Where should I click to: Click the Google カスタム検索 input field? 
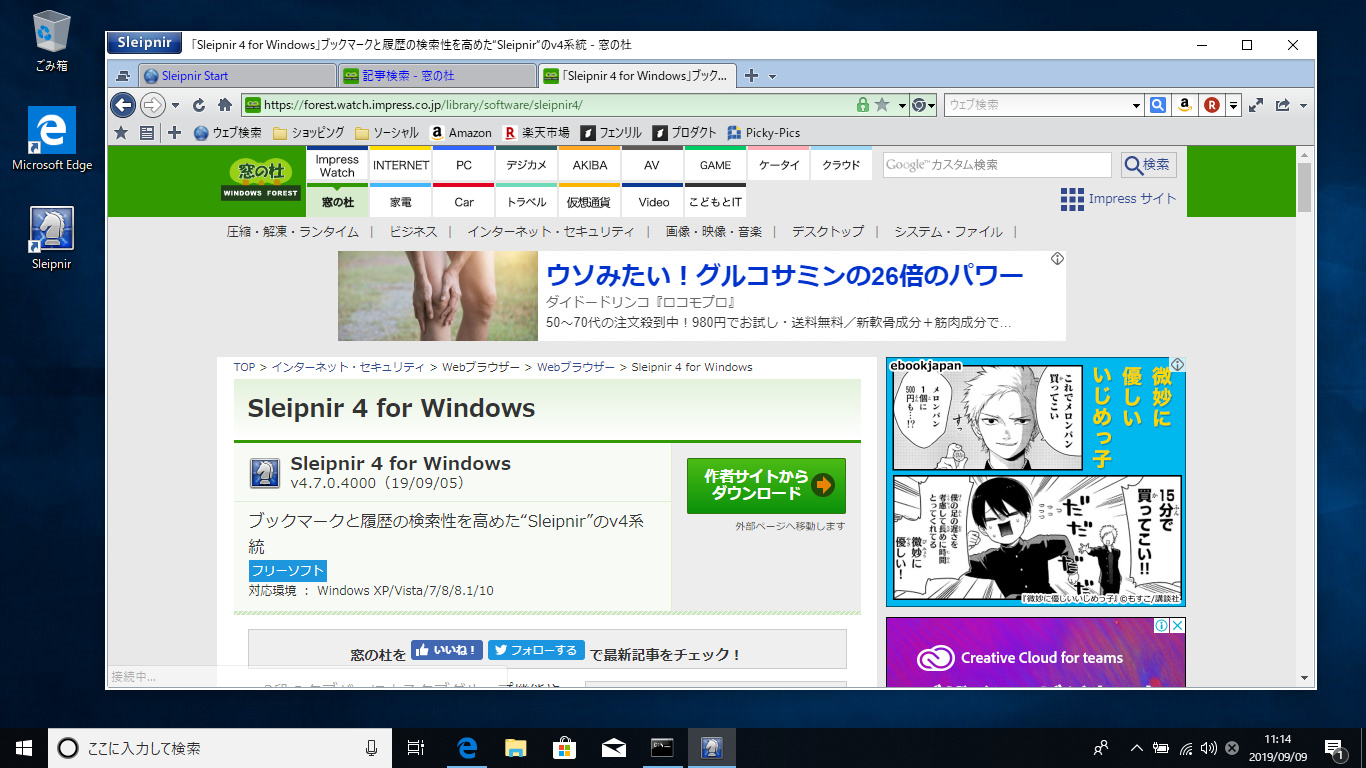tap(997, 165)
